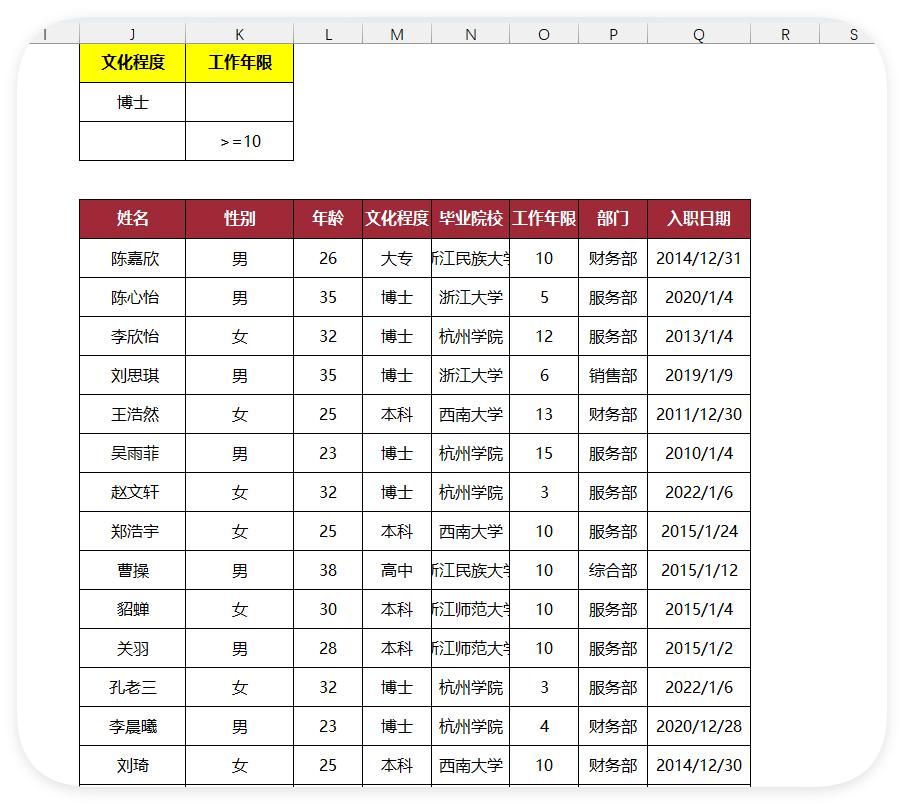The height and width of the screenshot is (804, 904).
Task: Click the >=10 criteria cell
Action: [239, 141]
